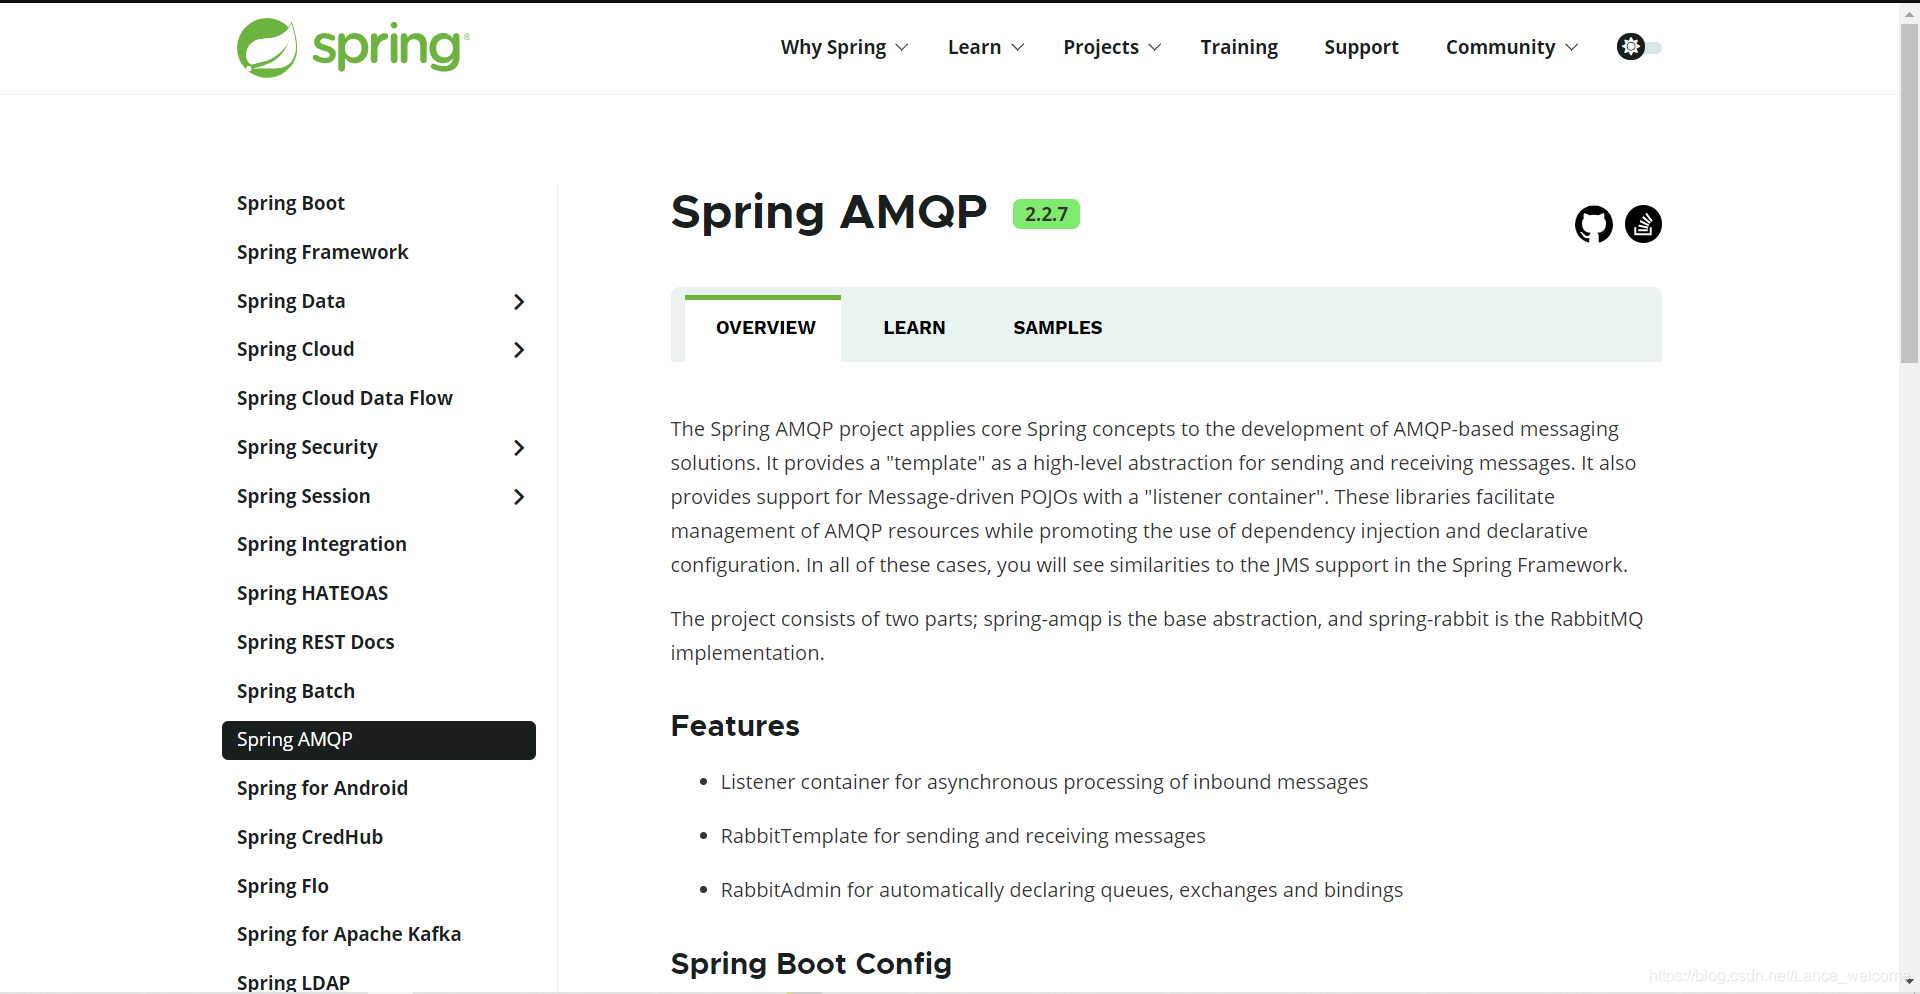Go to Spring for Apache Kafka
The image size is (1920, 994).
point(349,934)
